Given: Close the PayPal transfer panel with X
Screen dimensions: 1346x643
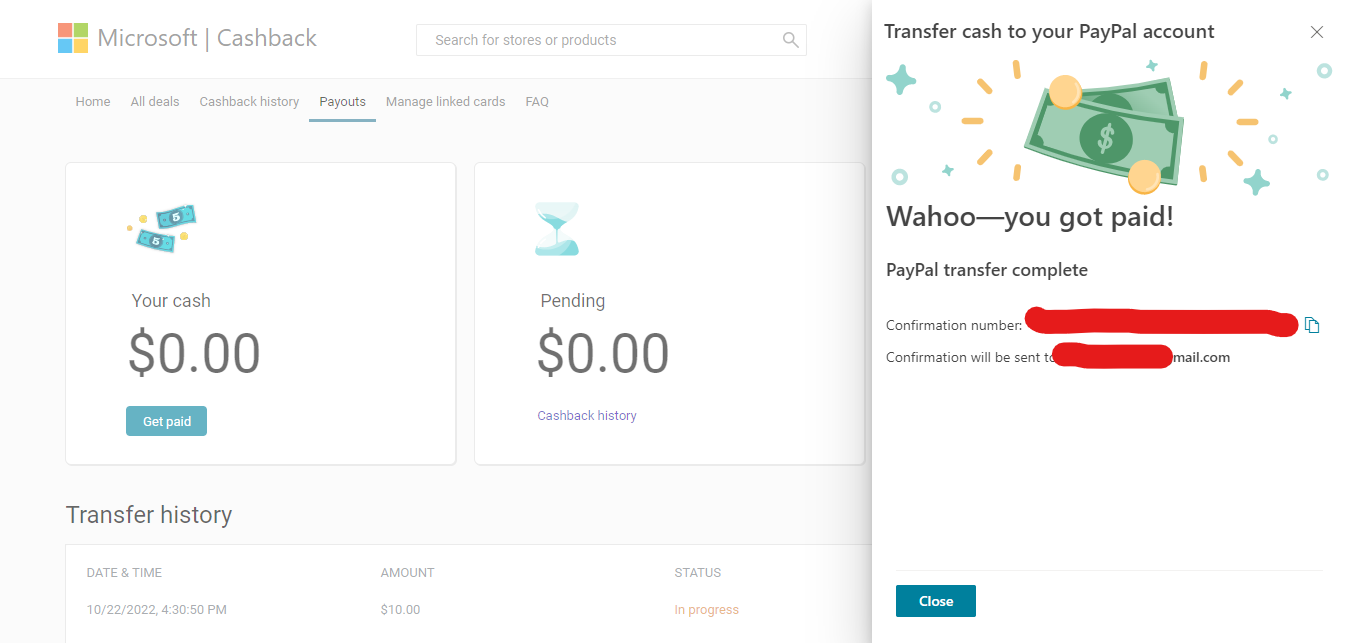Looking at the screenshot, I should 1316,32.
